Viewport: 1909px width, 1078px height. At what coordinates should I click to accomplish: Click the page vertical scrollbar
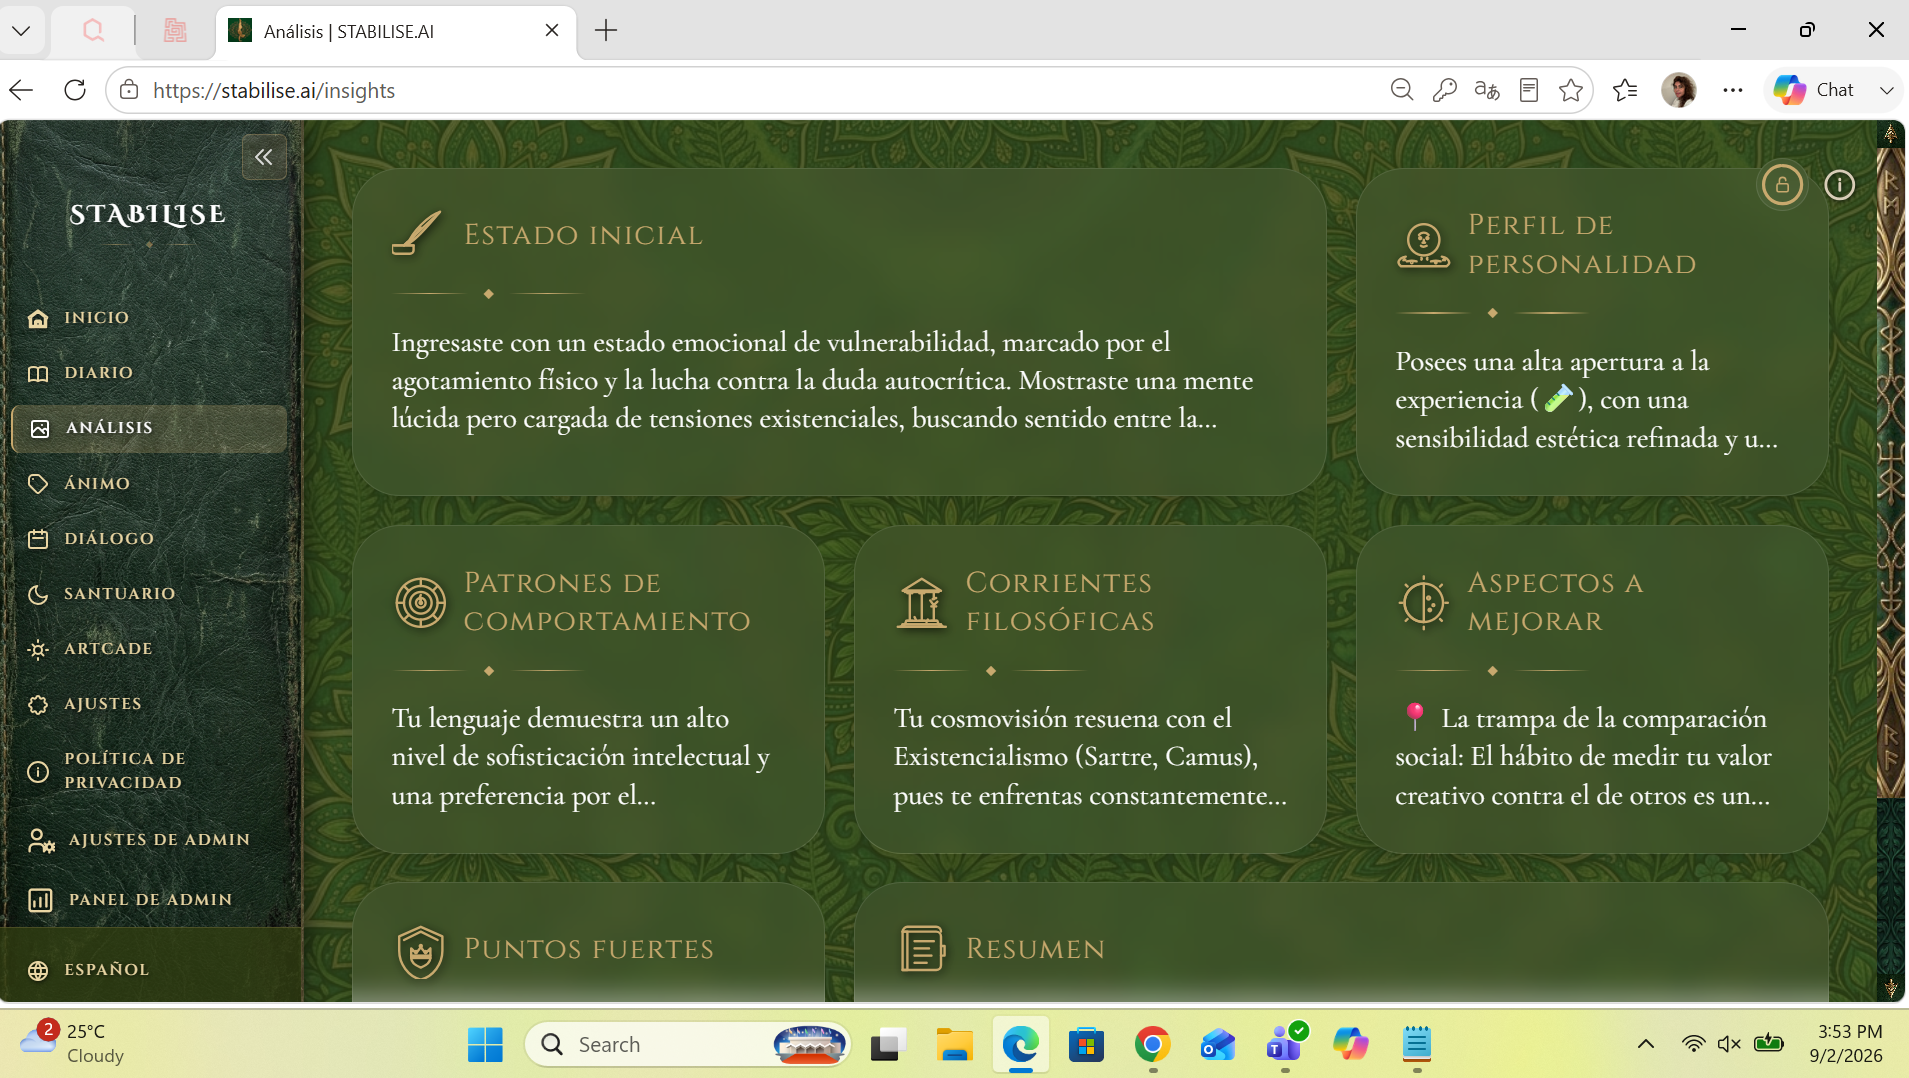[1891, 560]
